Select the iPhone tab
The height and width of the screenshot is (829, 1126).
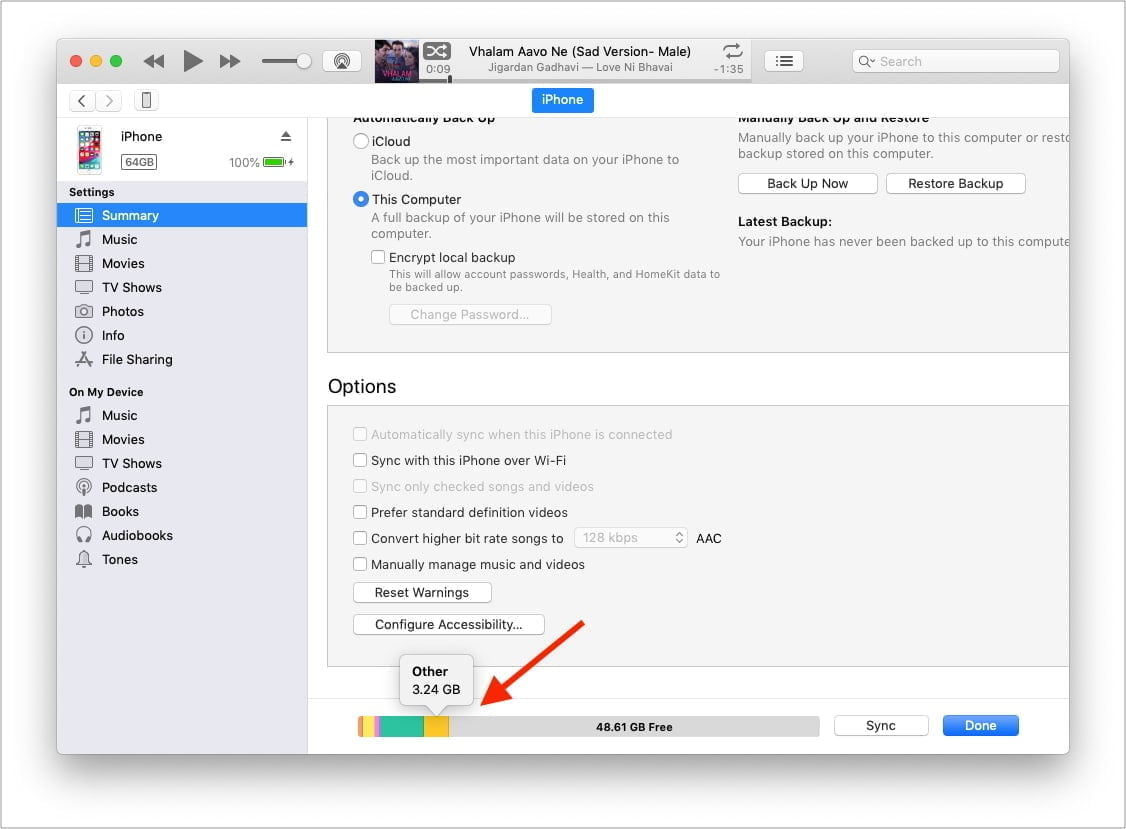562,100
